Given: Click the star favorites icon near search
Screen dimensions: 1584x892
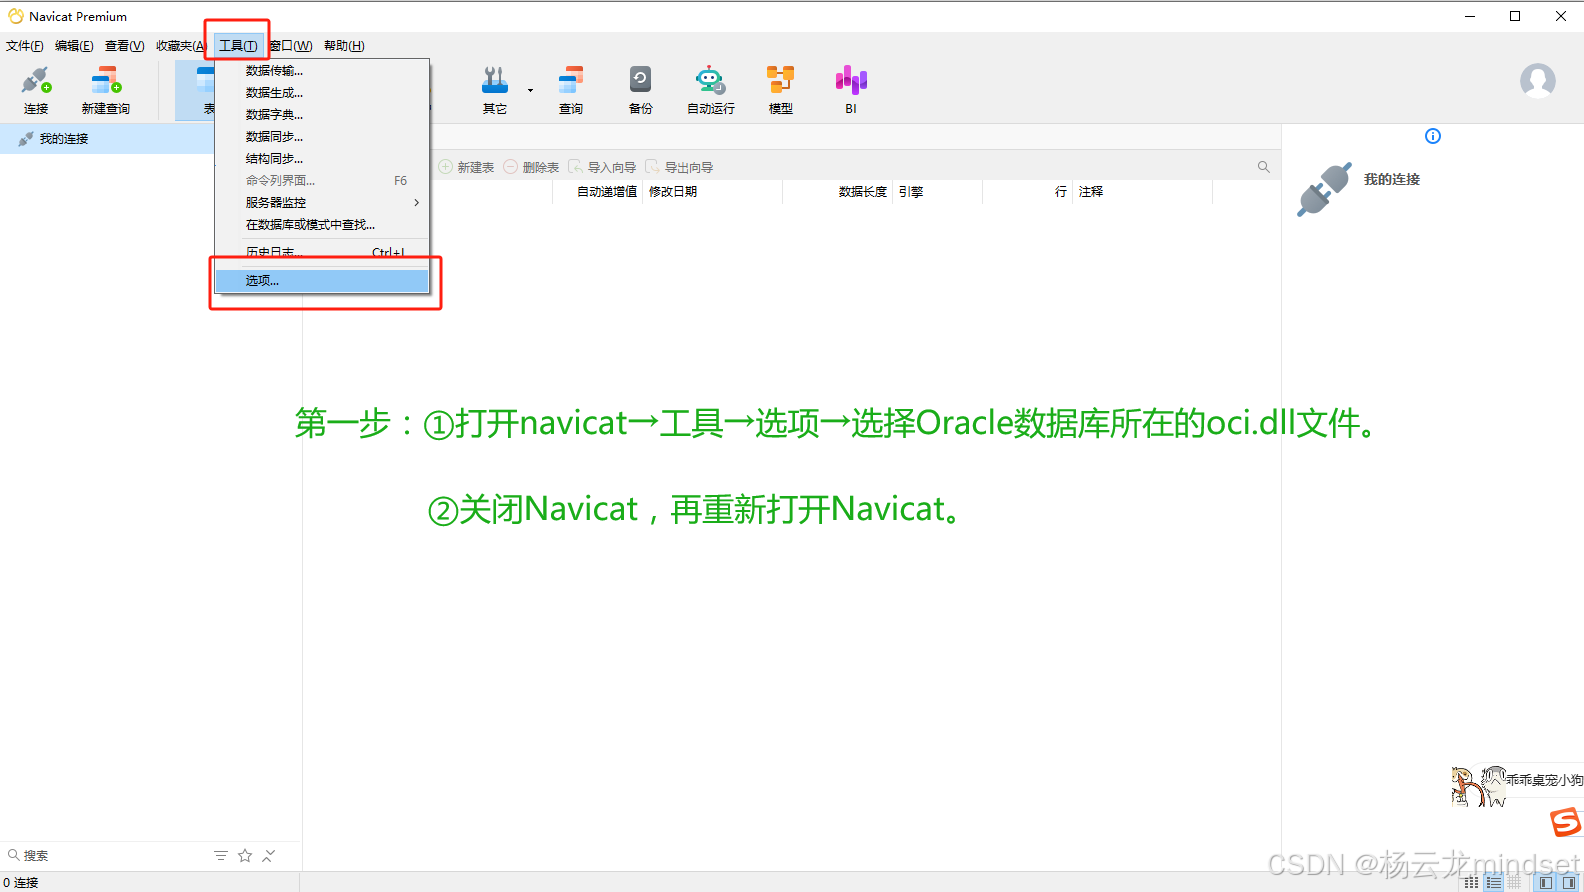Looking at the screenshot, I should 245,855.
